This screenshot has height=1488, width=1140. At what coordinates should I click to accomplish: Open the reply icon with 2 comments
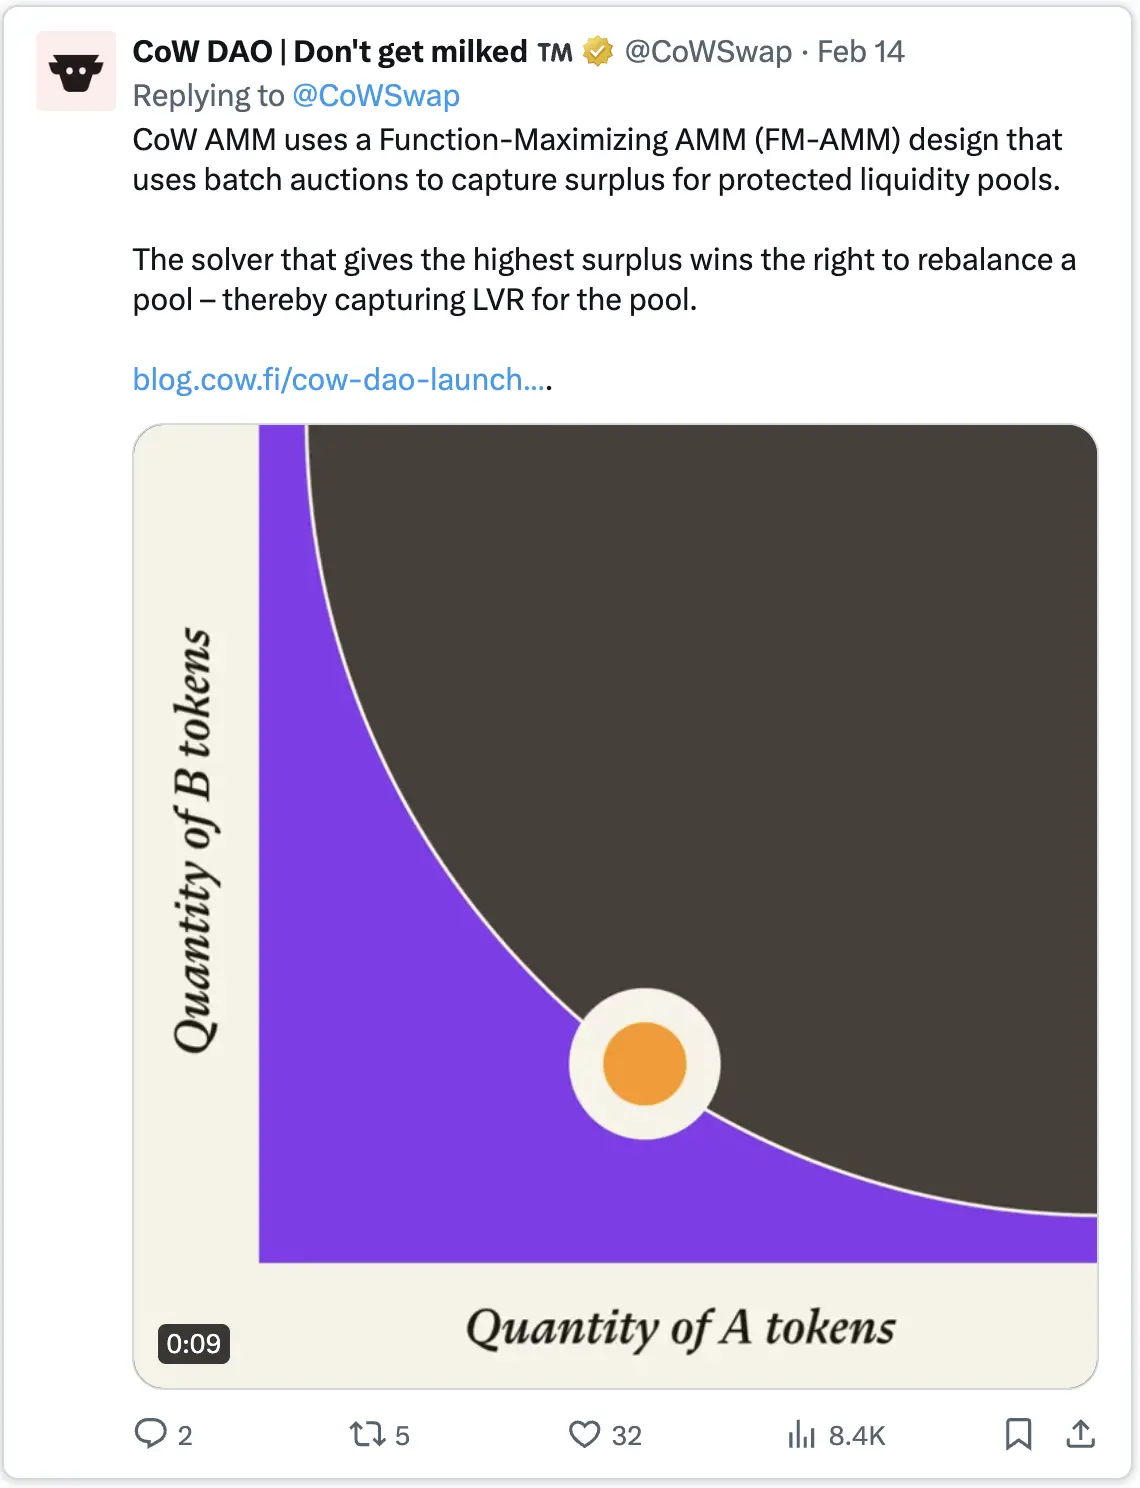coord(151,1434)
